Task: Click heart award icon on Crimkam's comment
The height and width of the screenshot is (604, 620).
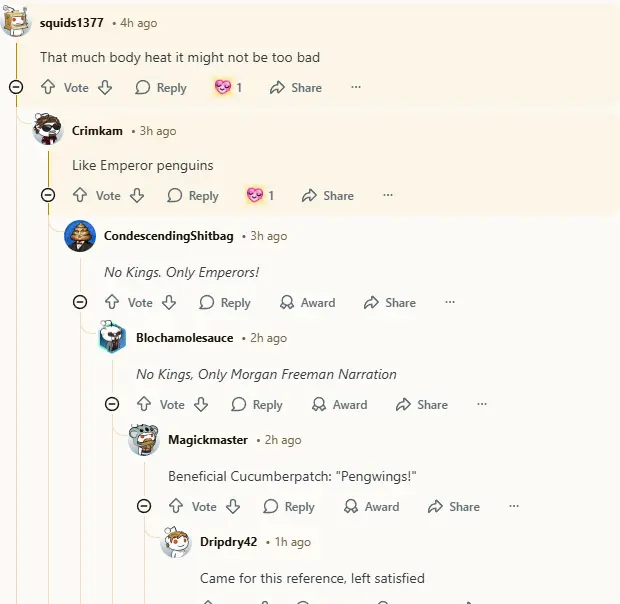Action: coord(255,196)
